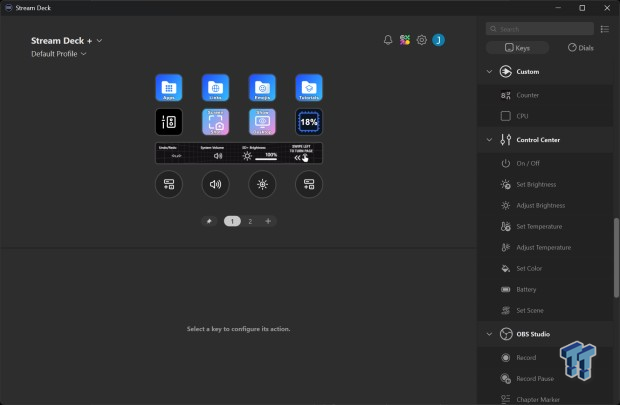This screenshot has width=620, height=405.
Task: Switch to the Keys tab
Action: pyautogui.click(x=518, y=48)
